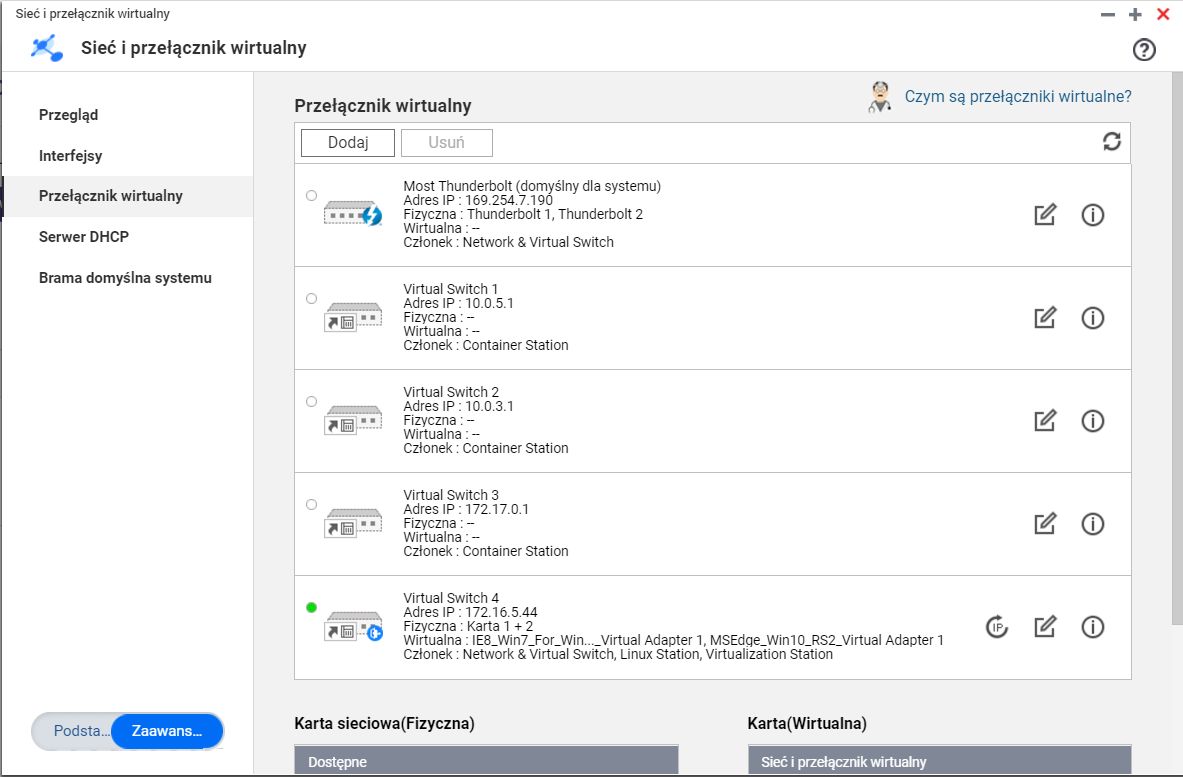
Task: Go to Brama domyślna systemu
Action: [x=125, y=278]
